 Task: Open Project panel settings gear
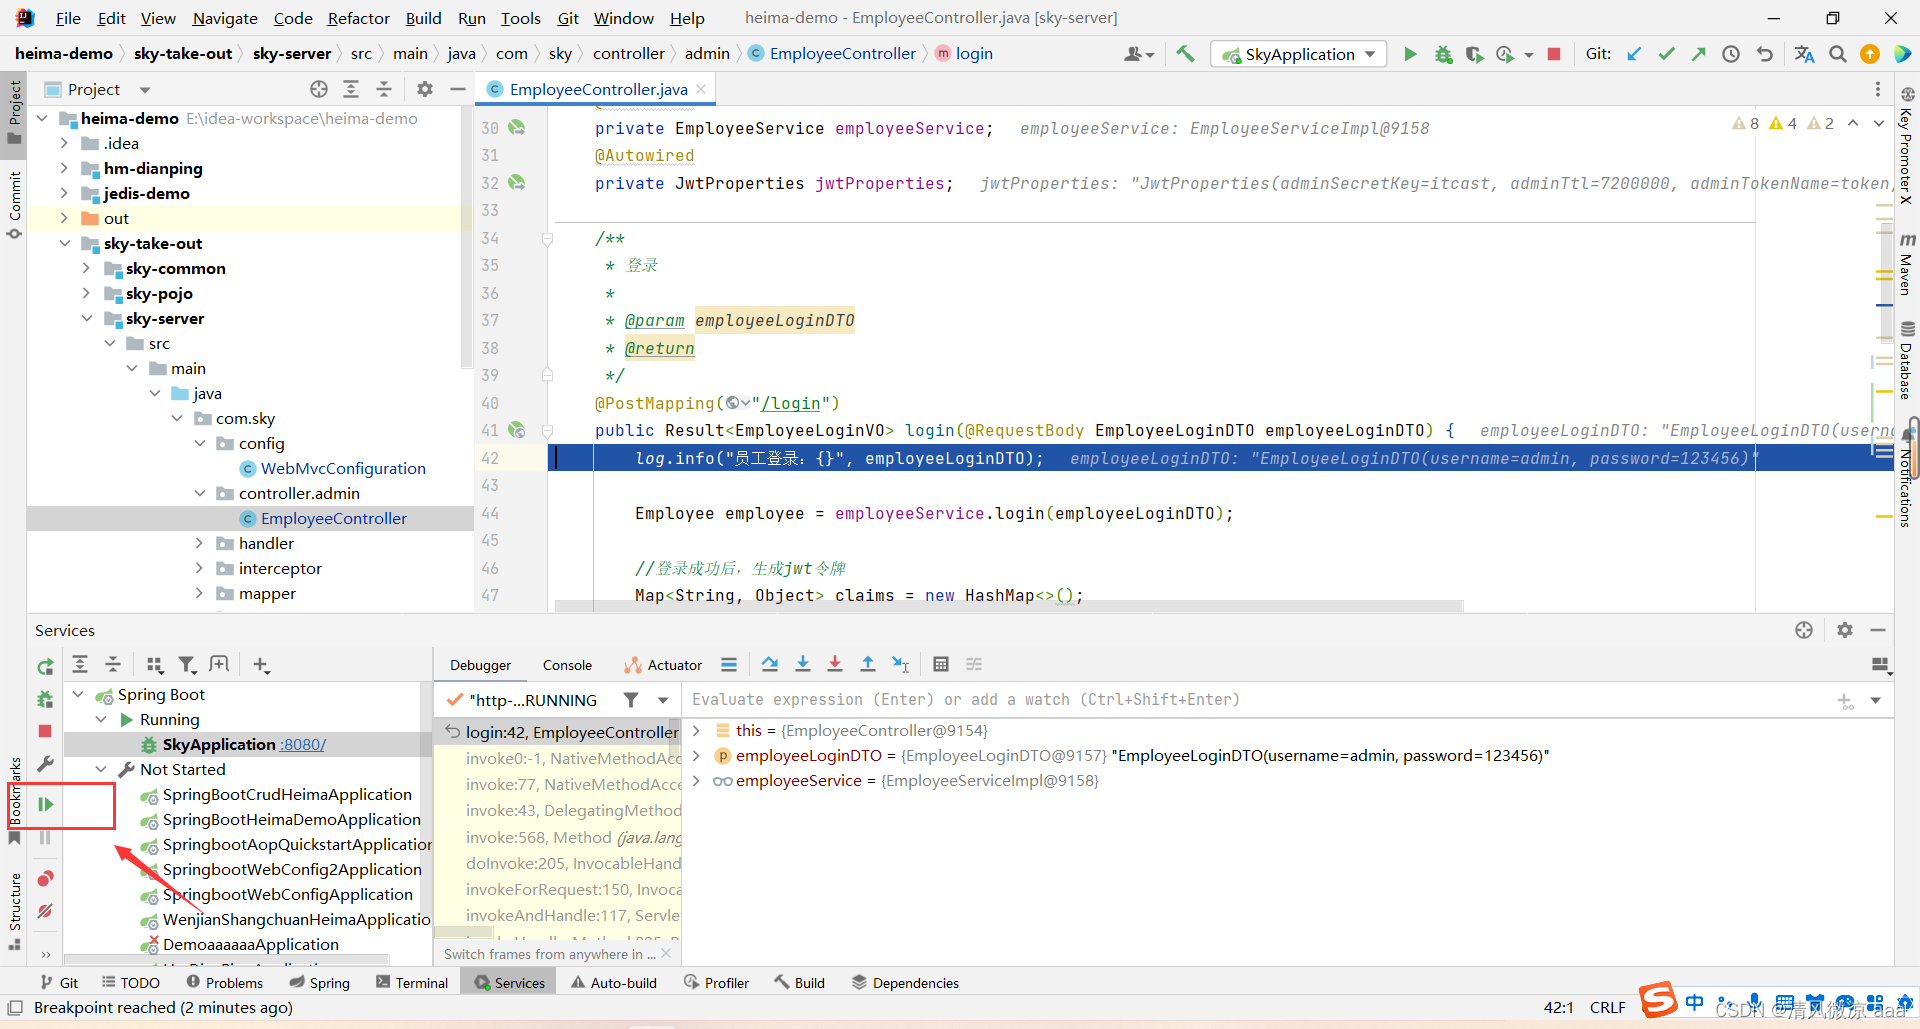(425, 89)
